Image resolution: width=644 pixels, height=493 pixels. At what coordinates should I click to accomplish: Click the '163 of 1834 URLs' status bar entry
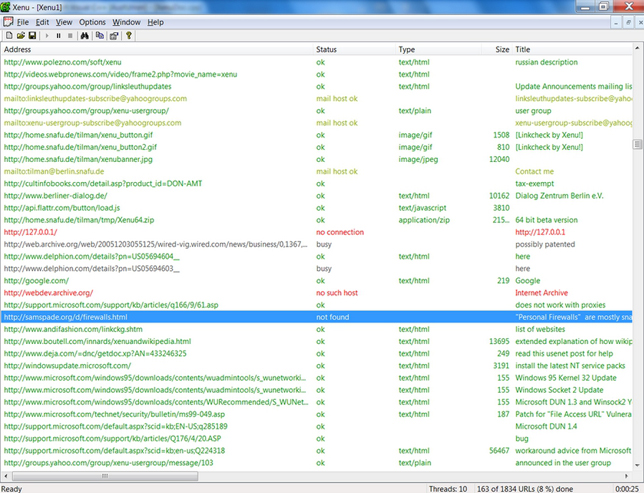point(525,489)
